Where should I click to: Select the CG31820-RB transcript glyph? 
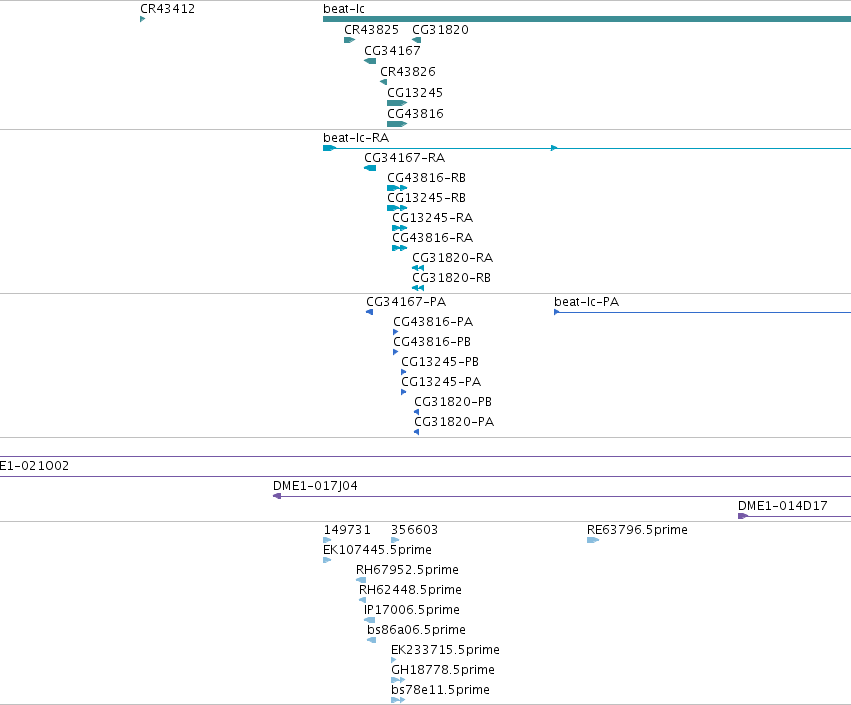[x=418, y=288]
